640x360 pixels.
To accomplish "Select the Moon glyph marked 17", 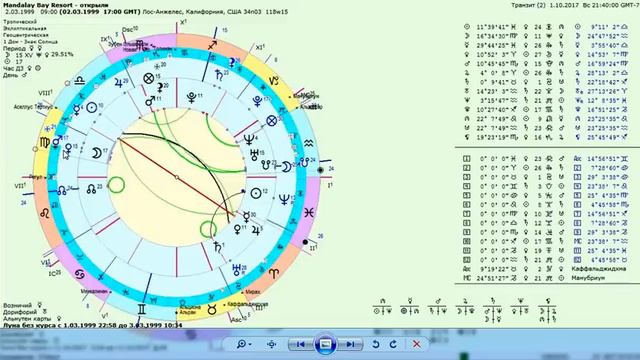I will coord(96,153).
